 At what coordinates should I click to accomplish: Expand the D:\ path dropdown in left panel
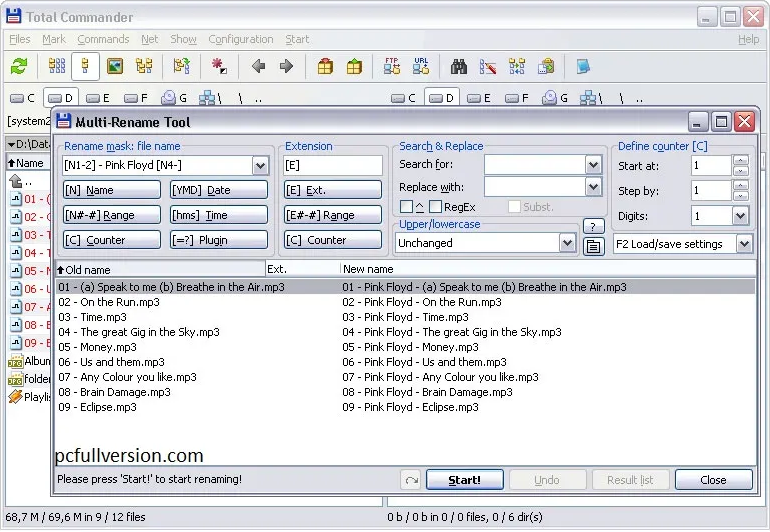pyautogui.click(x=11, y=144)
